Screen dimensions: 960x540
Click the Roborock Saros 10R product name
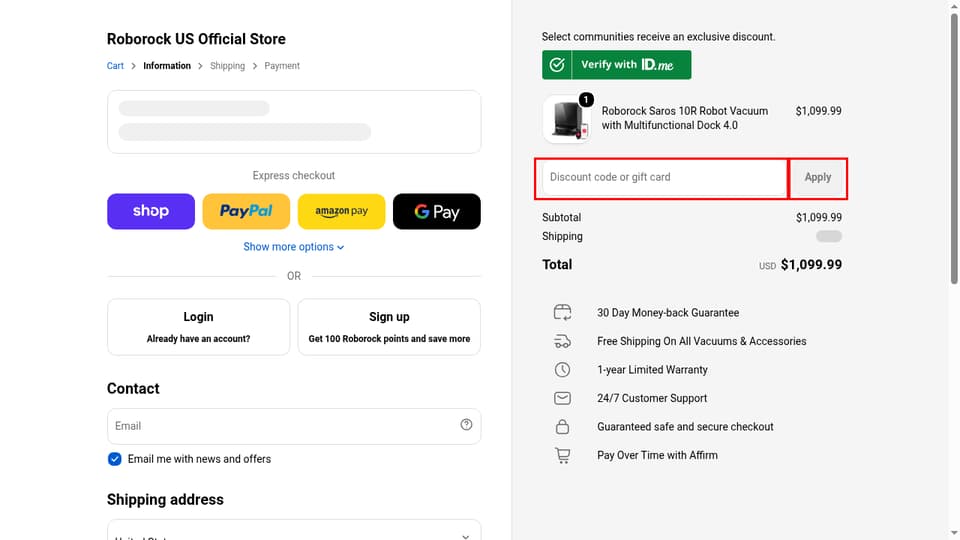[684, 118]
